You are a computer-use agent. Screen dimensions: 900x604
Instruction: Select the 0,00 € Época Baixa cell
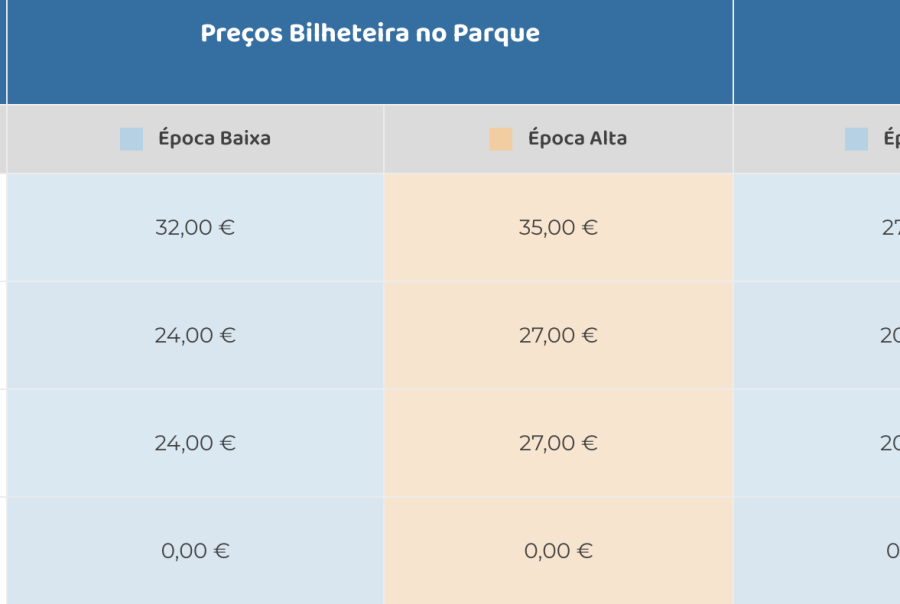point(195,551)
